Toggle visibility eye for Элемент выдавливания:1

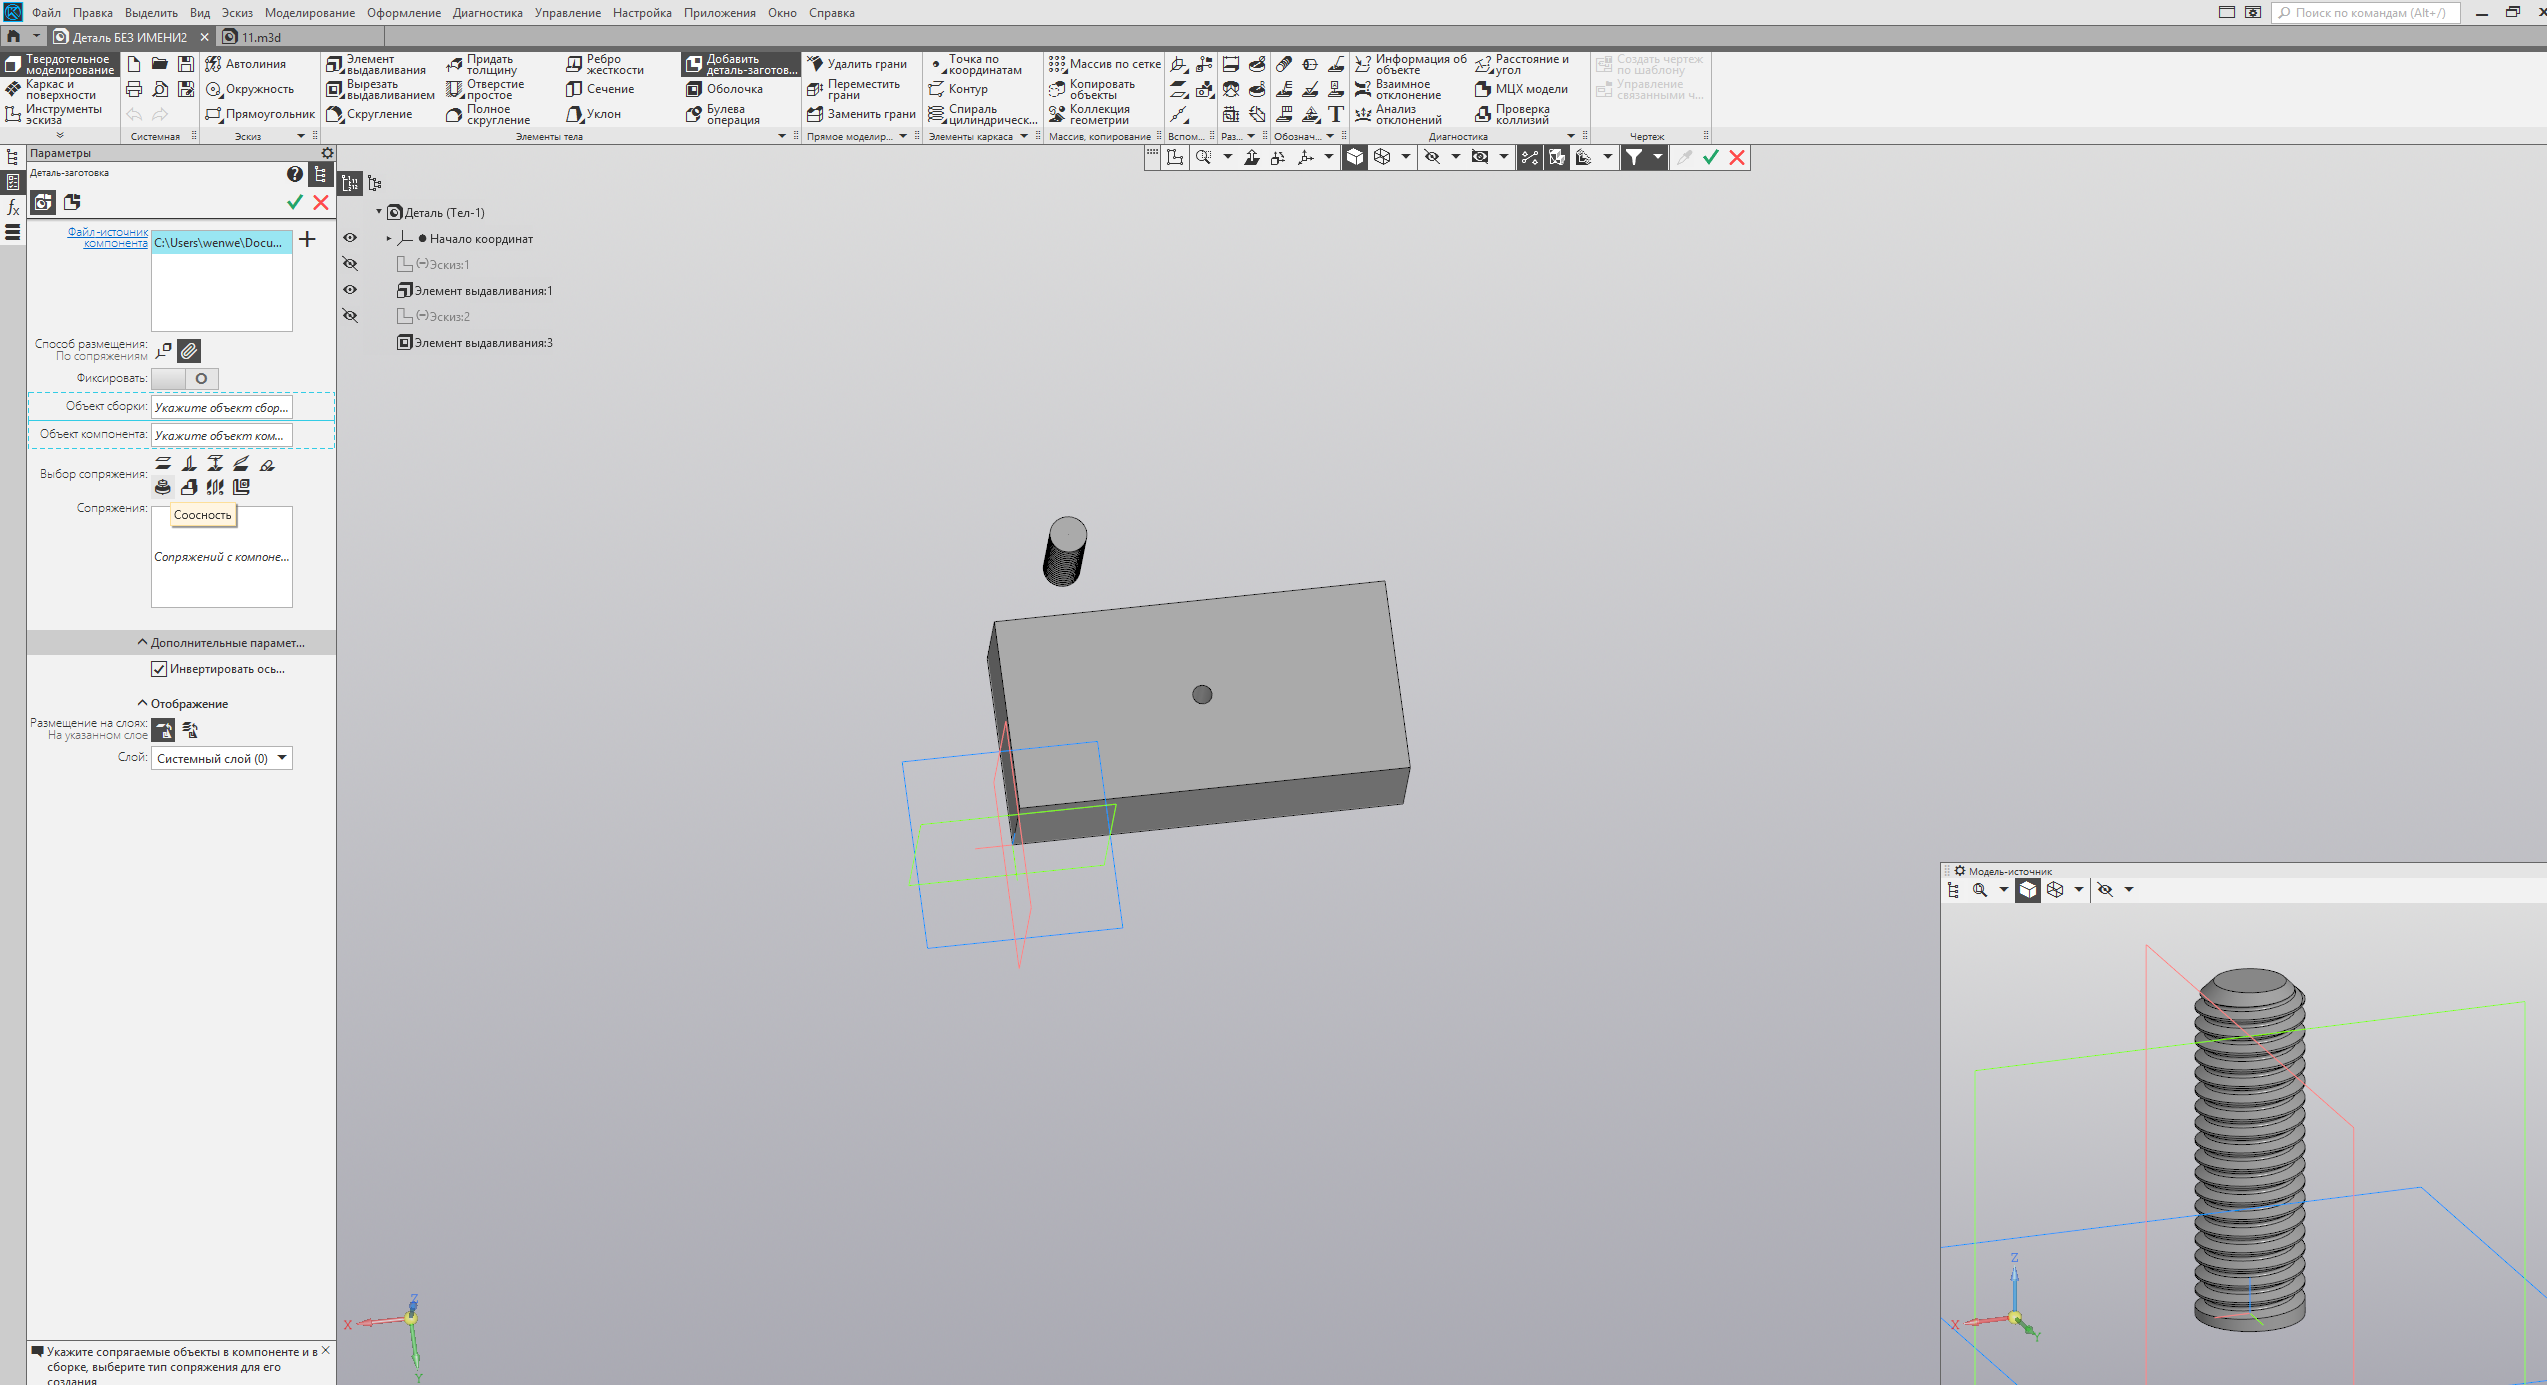350,290
